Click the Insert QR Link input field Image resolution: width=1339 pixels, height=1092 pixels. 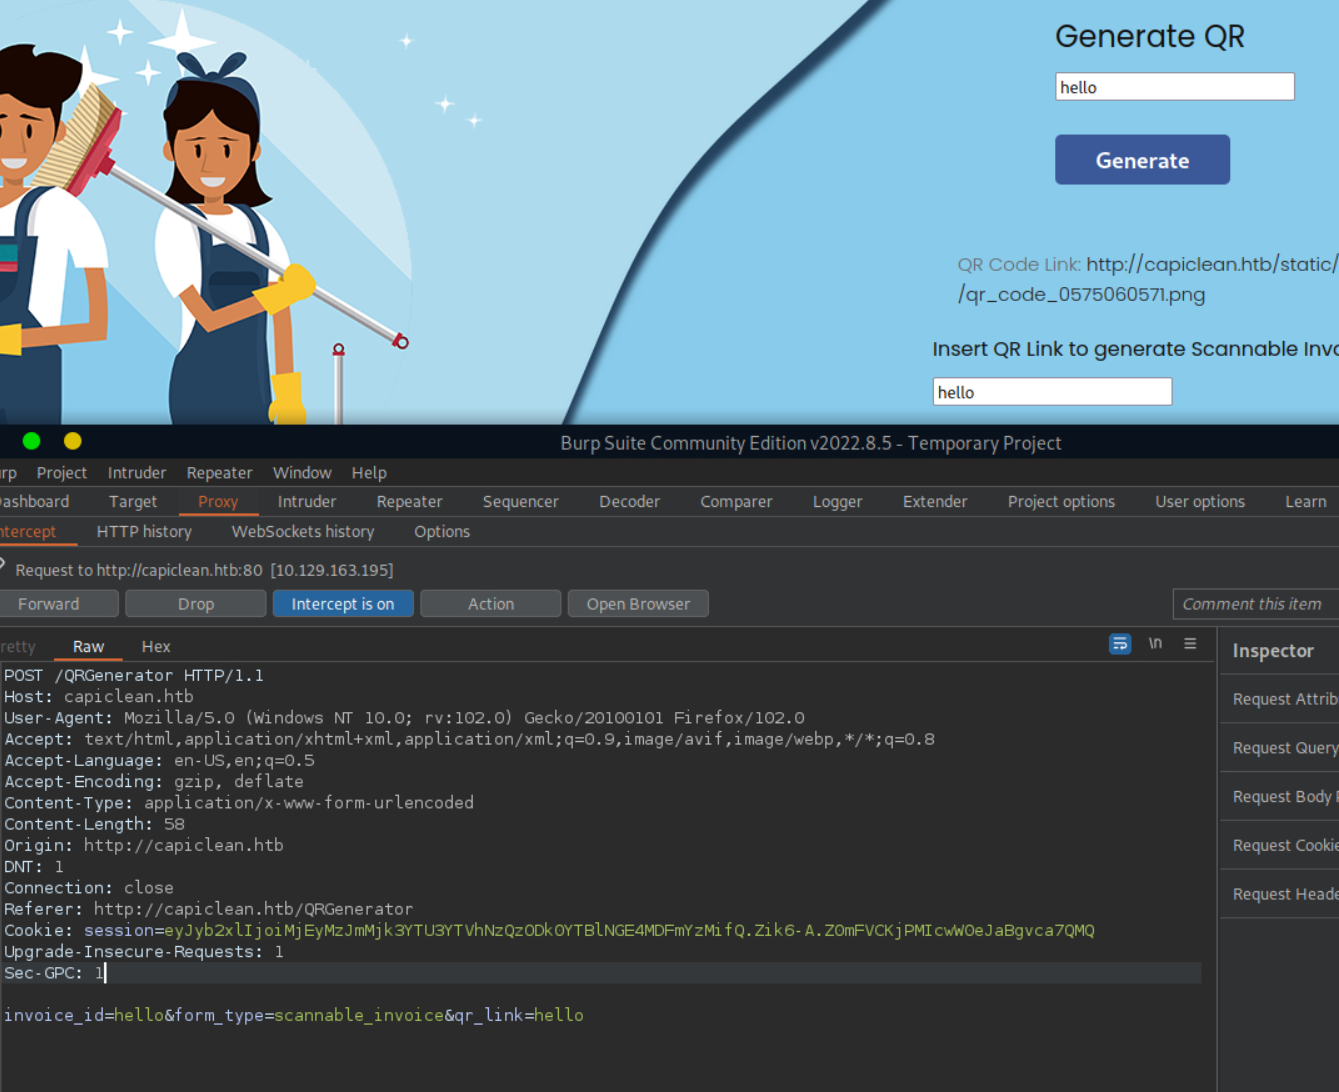click(x=1051, y=392)
